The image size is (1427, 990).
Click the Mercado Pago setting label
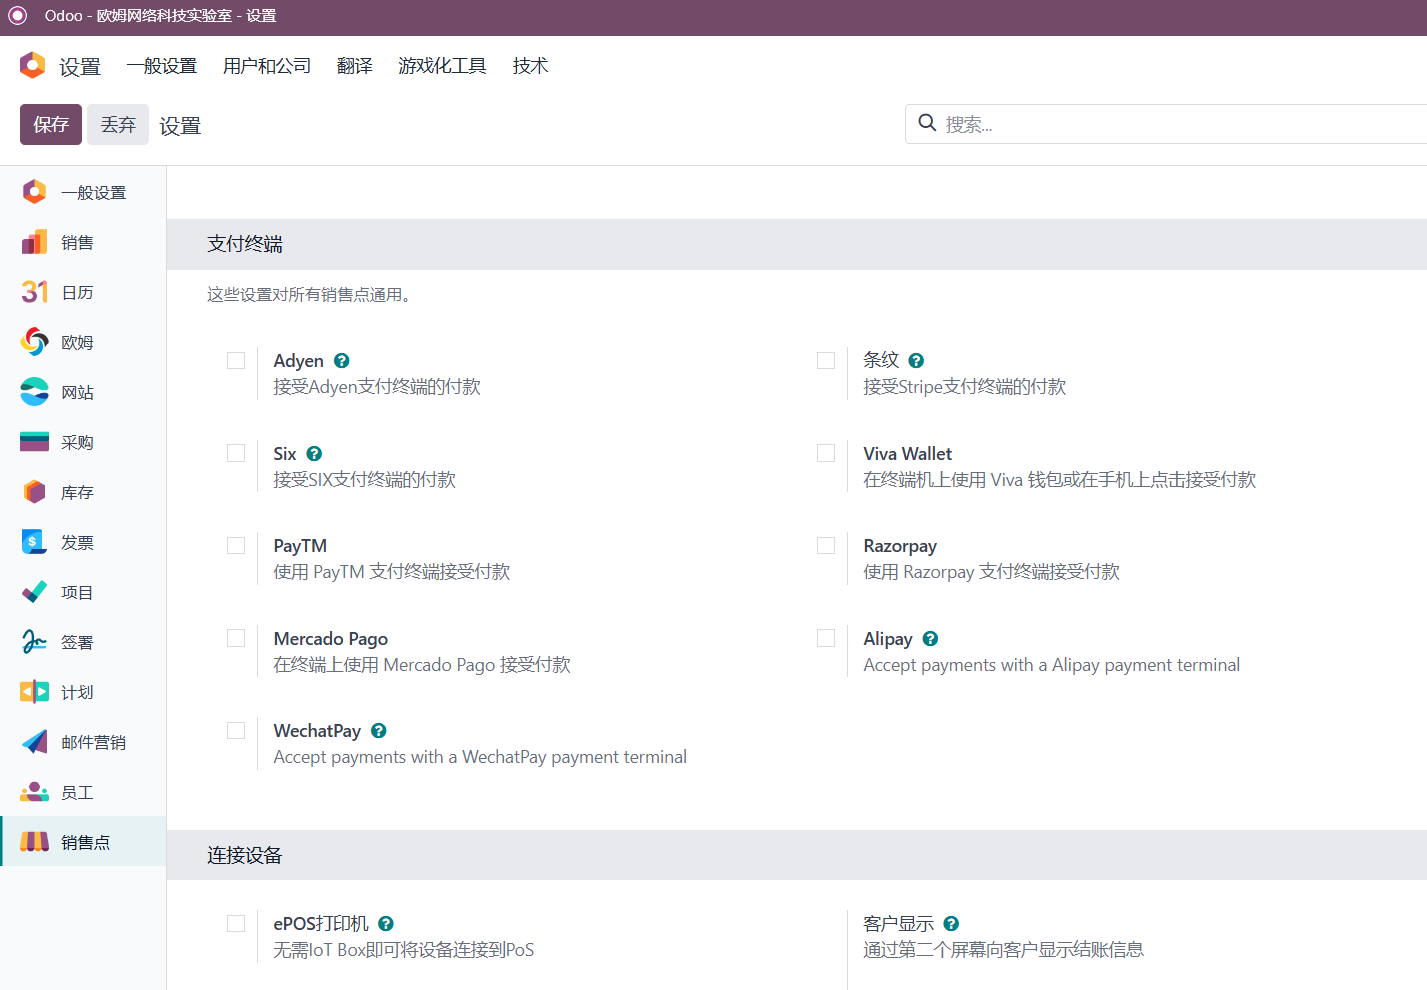tap(331, 639)
